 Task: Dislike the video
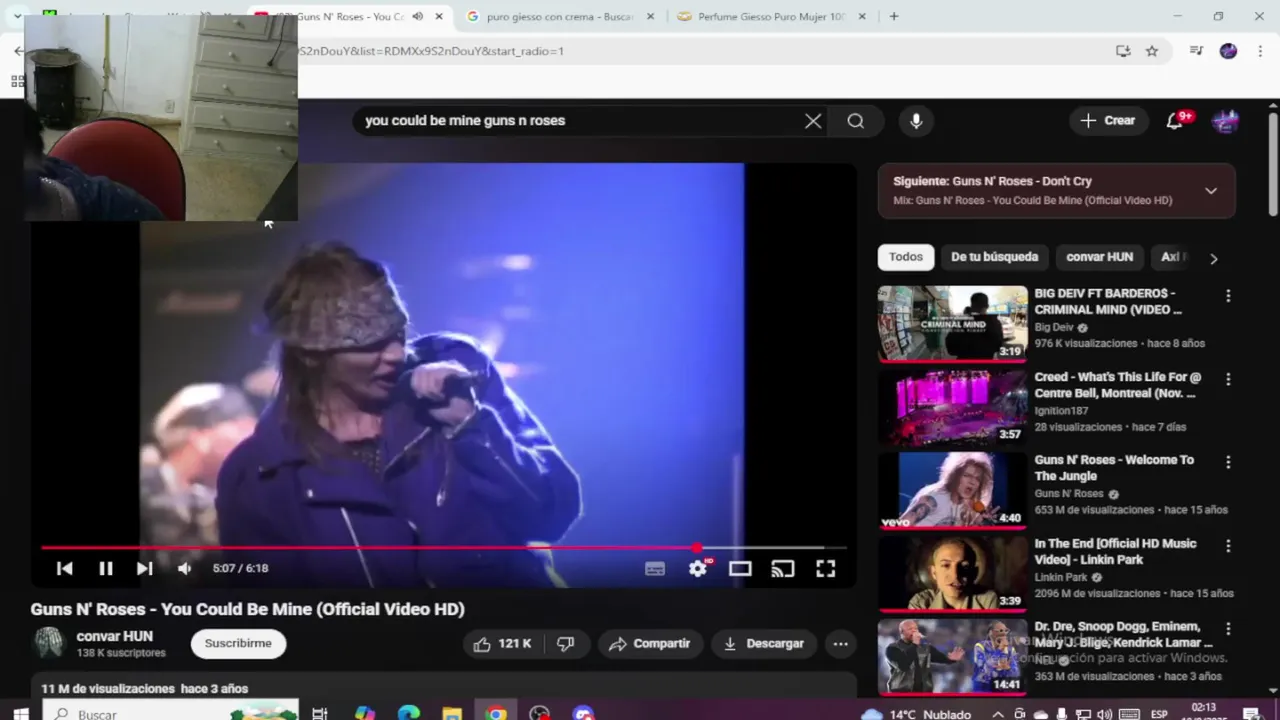pos(565,644)
